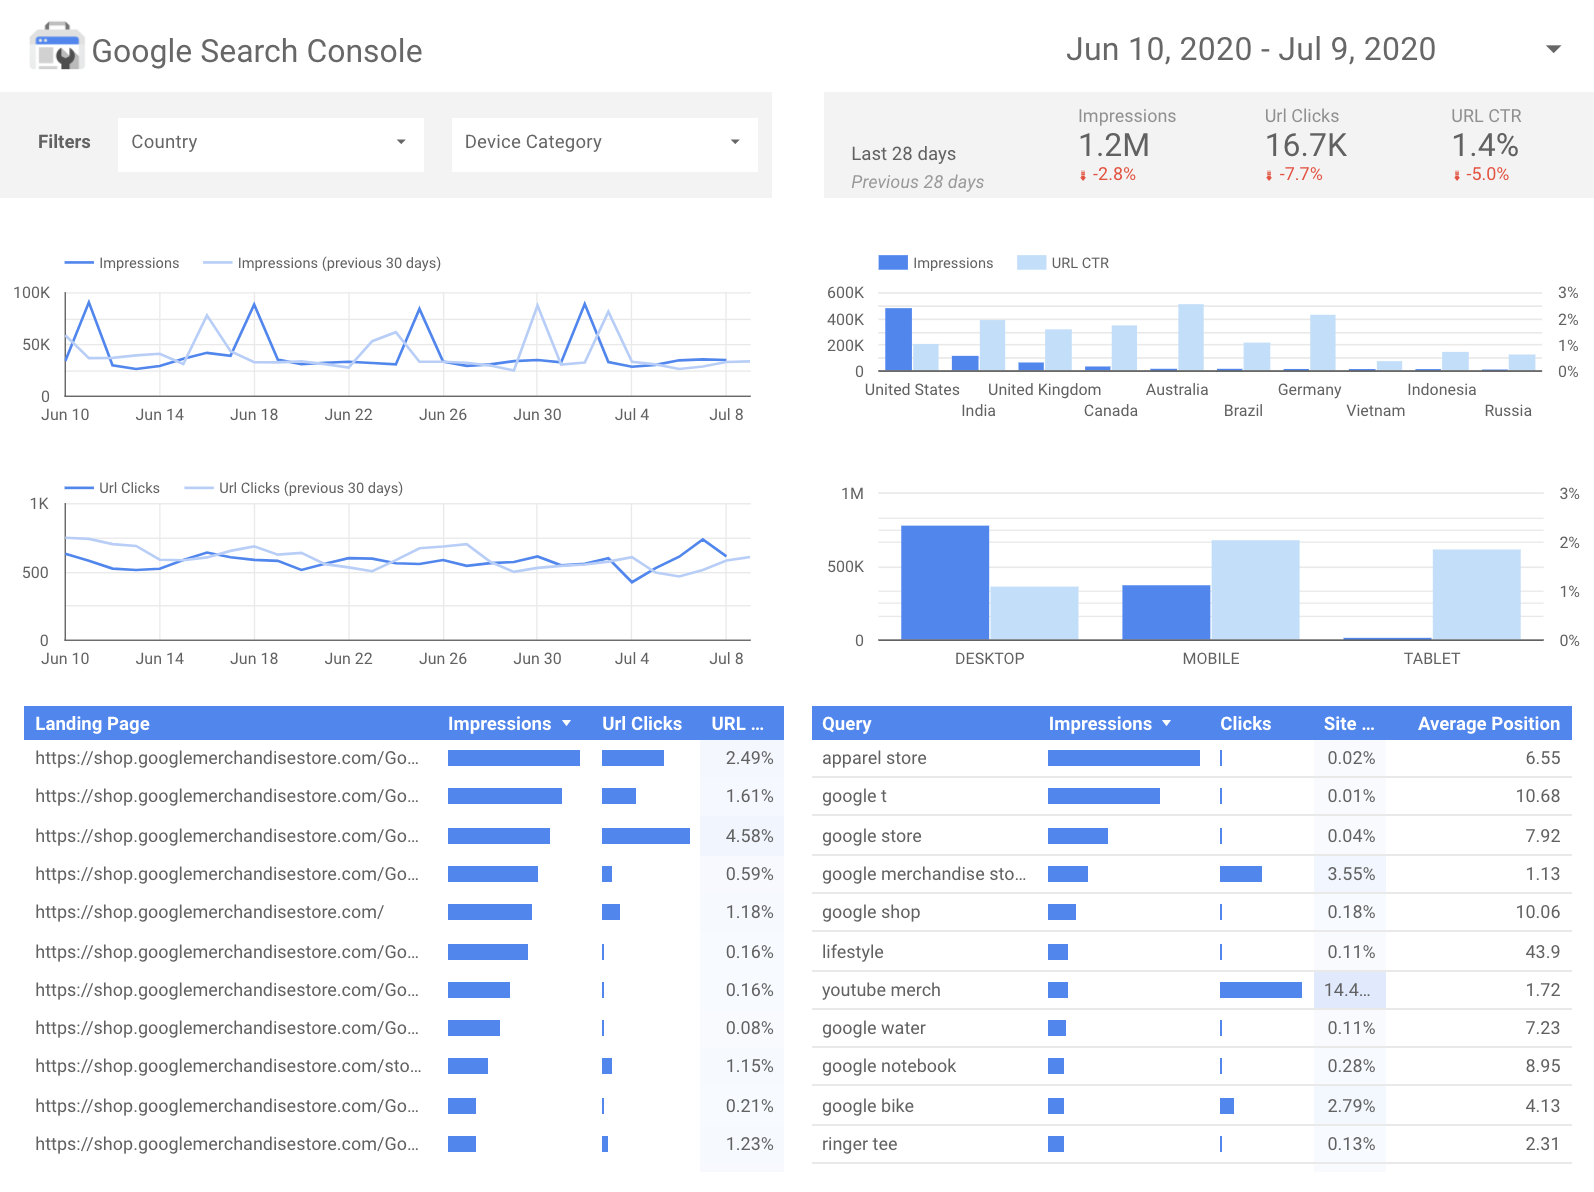
Task: Click the Previous 28 days label
Action: click(917, 182)
